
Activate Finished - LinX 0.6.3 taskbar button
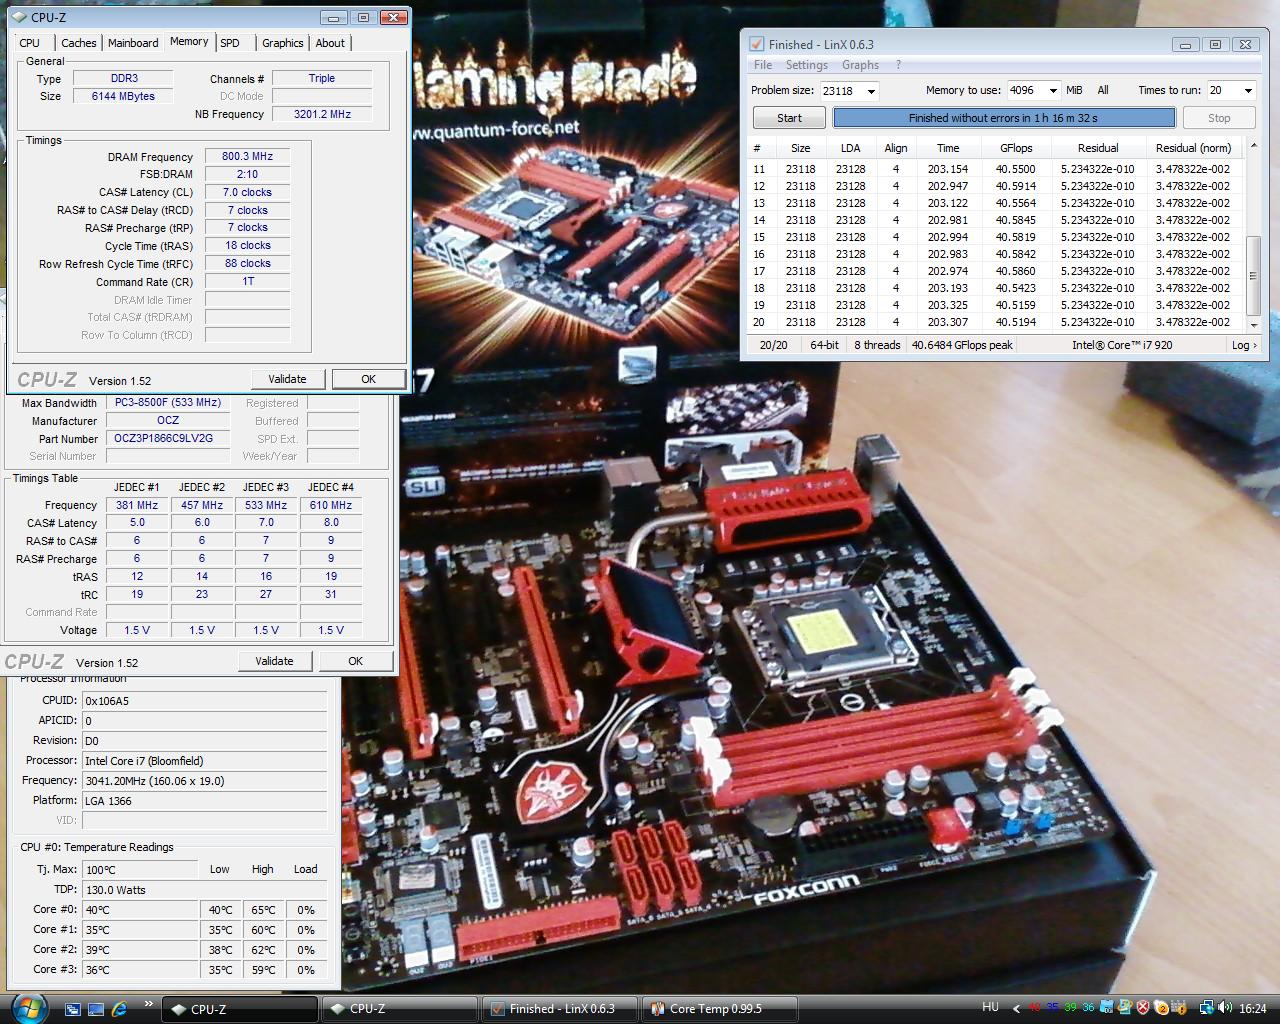pos(560,1009)
